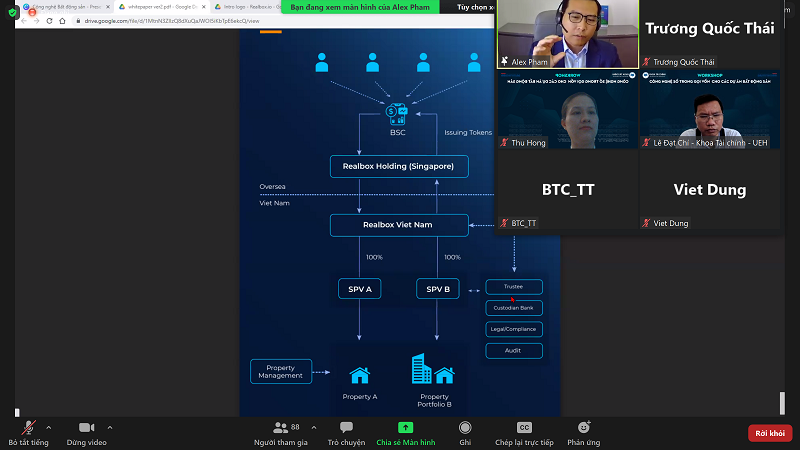Image resolution: width=800 pixels, height=450 pixels.
Task: Select Alex Pham video thumbnail
Action: click(568, 34)
